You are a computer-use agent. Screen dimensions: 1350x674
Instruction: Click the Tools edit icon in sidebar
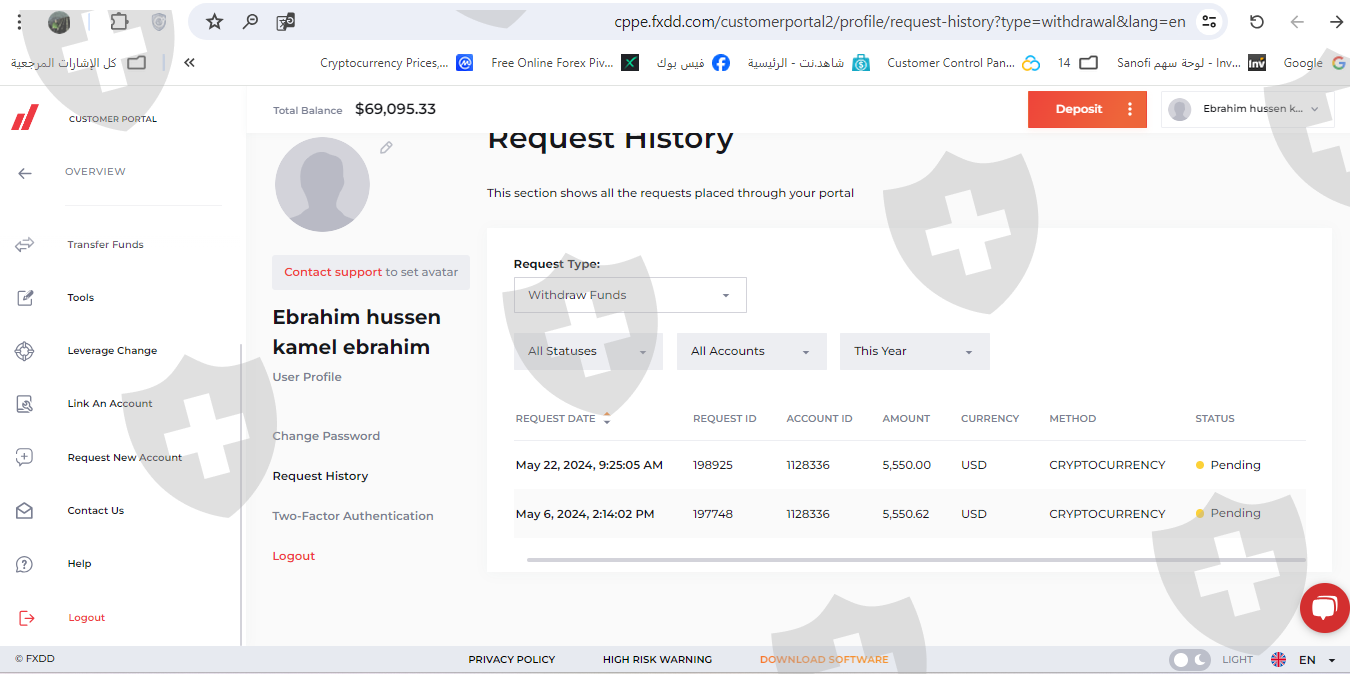point(25,298)
